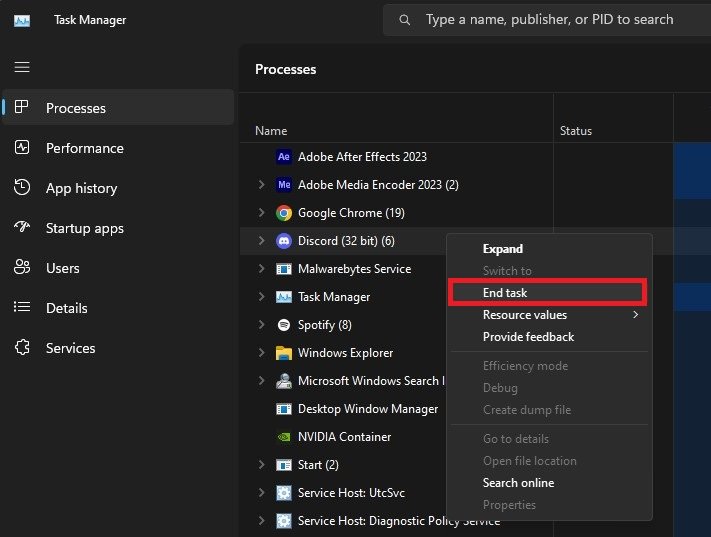The width and height of the screenshot is (711, 537).
Task: Click the Adobe After Effects process icon
Action: [x=284, y=157]
